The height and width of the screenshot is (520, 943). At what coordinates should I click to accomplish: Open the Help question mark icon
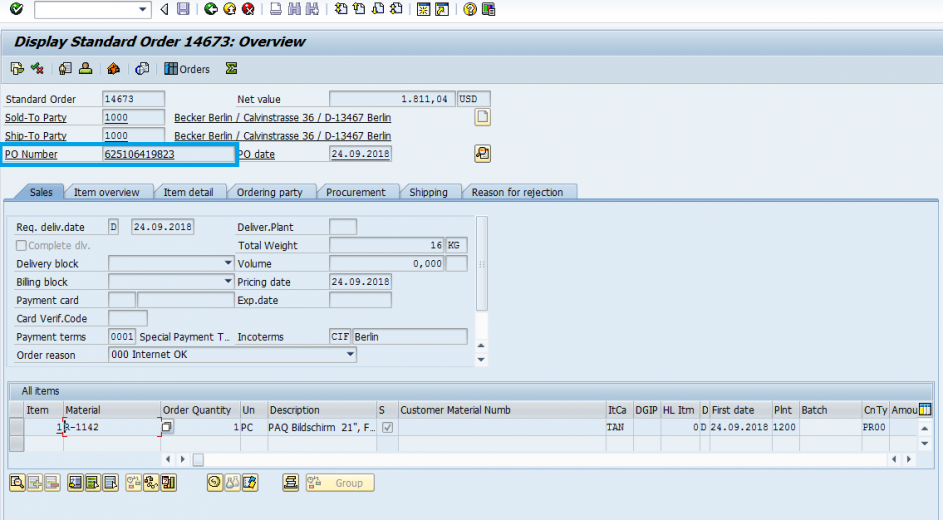470,9
